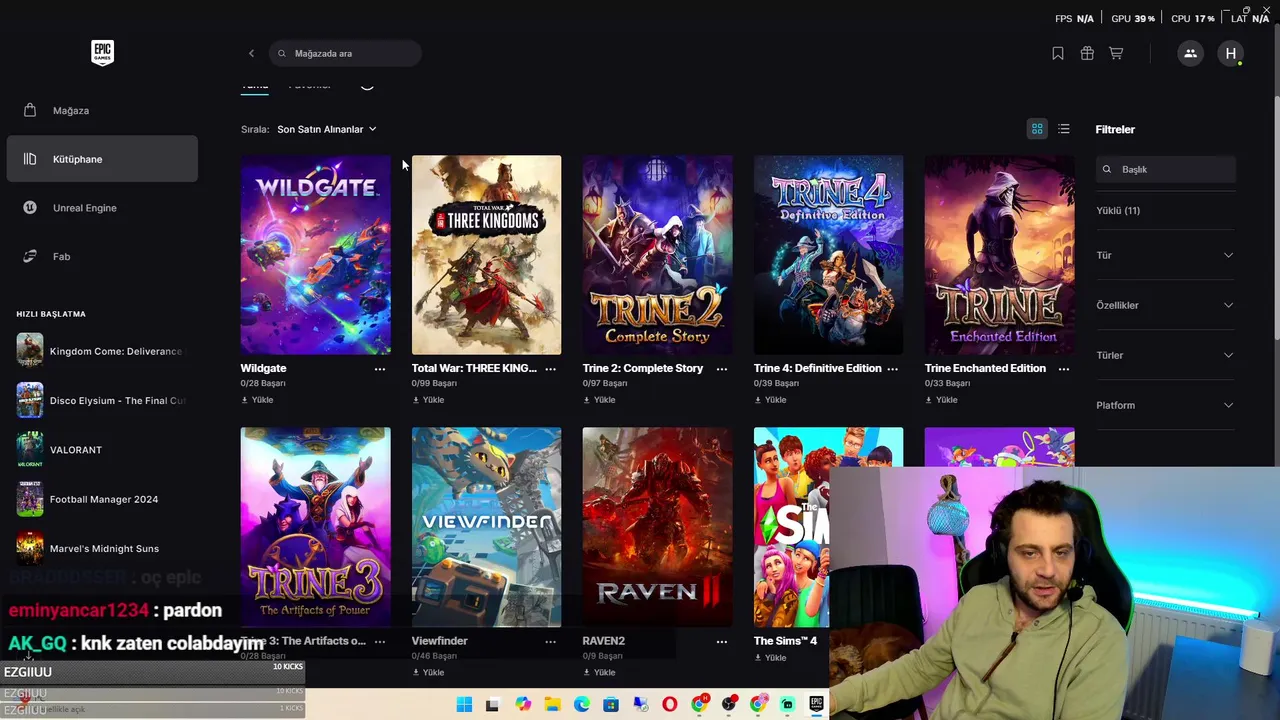1280x720 pixels.
Task: Open the three-dot menu for Total War: THREE KINGDOMS
Action: 551,369
